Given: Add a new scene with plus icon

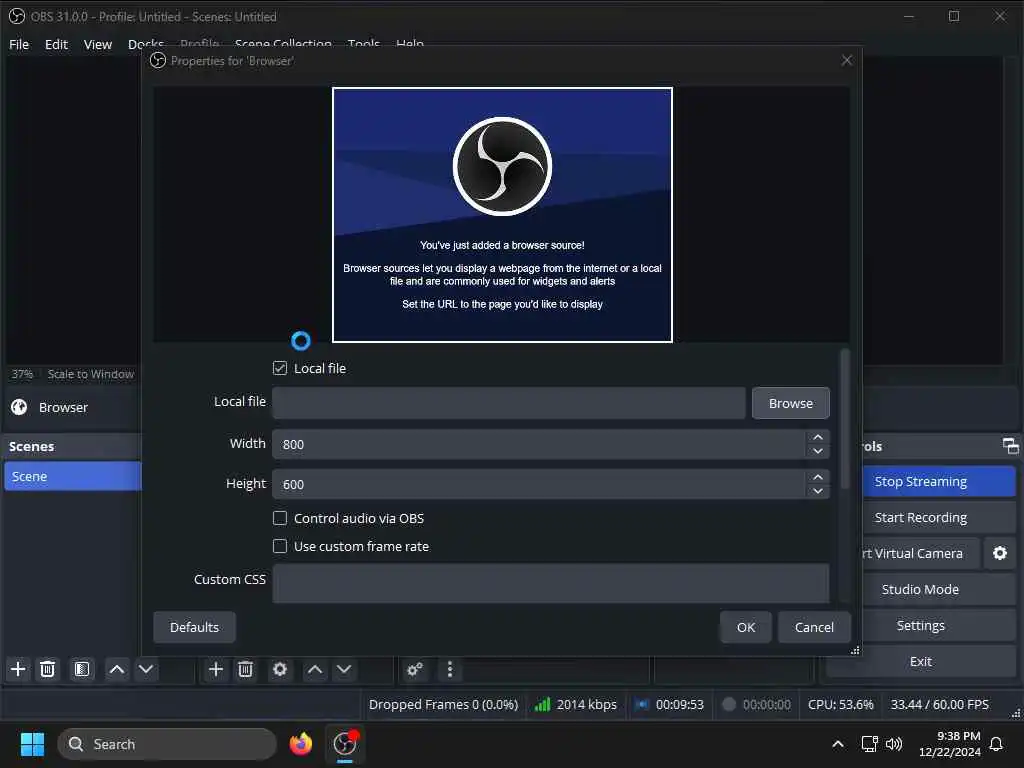Looking at the screenshot, I should click(18, 669).
